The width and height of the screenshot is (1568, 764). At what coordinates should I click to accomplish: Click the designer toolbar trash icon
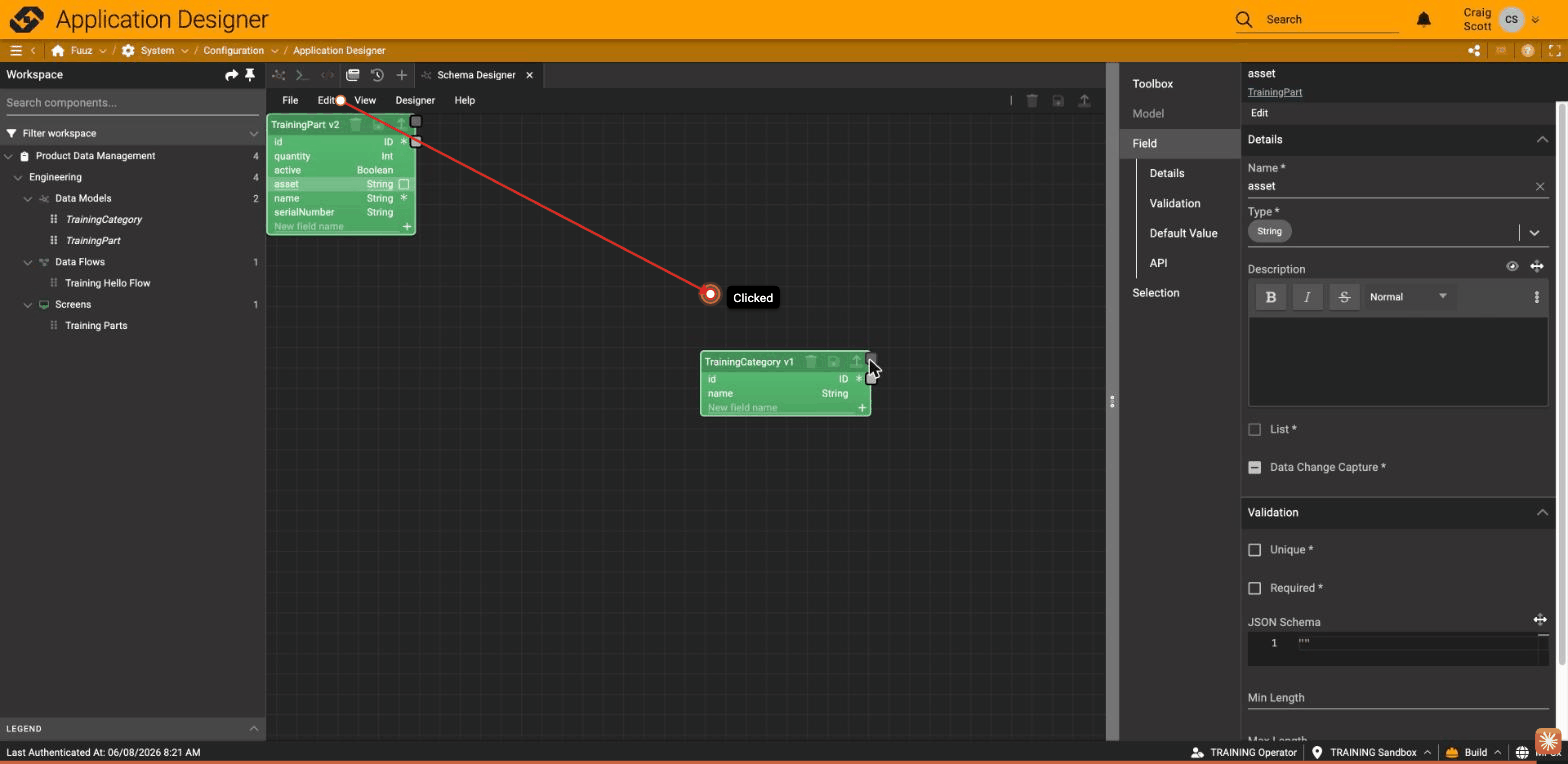(1032, 100)
